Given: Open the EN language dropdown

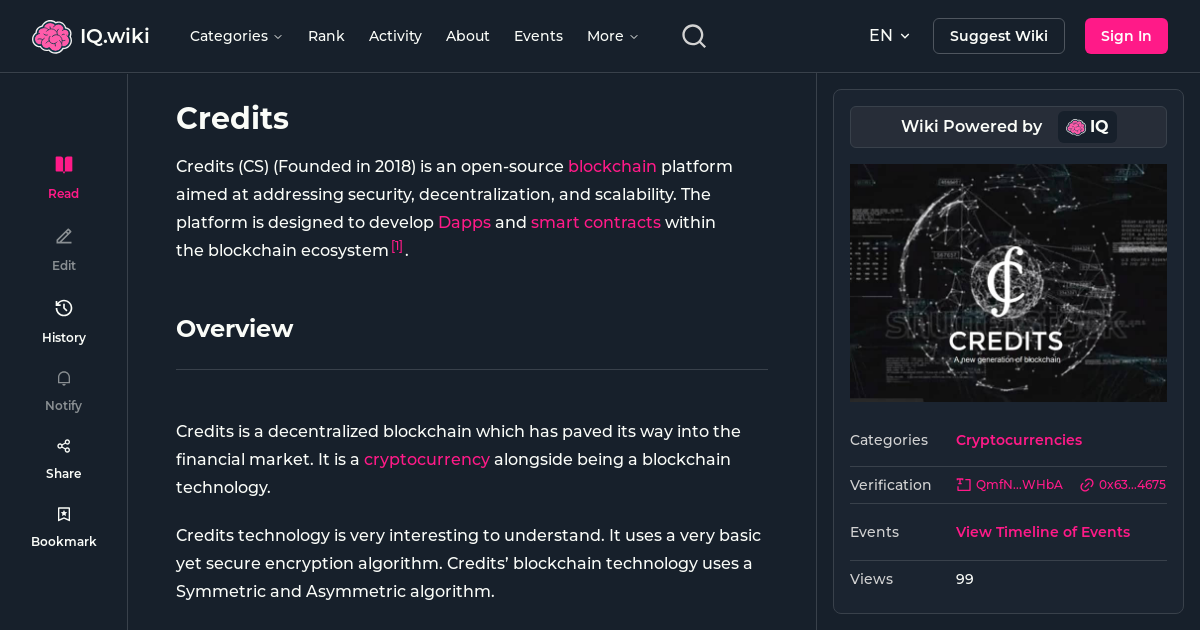Looking at the screenshot, I should pos(888,35).
